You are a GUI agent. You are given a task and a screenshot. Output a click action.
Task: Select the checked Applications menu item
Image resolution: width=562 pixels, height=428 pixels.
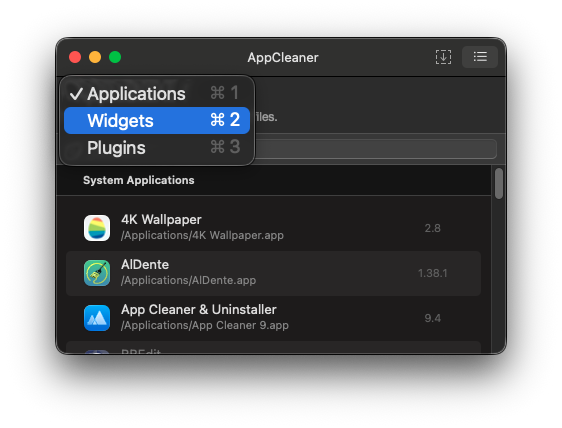click(157, 94)
